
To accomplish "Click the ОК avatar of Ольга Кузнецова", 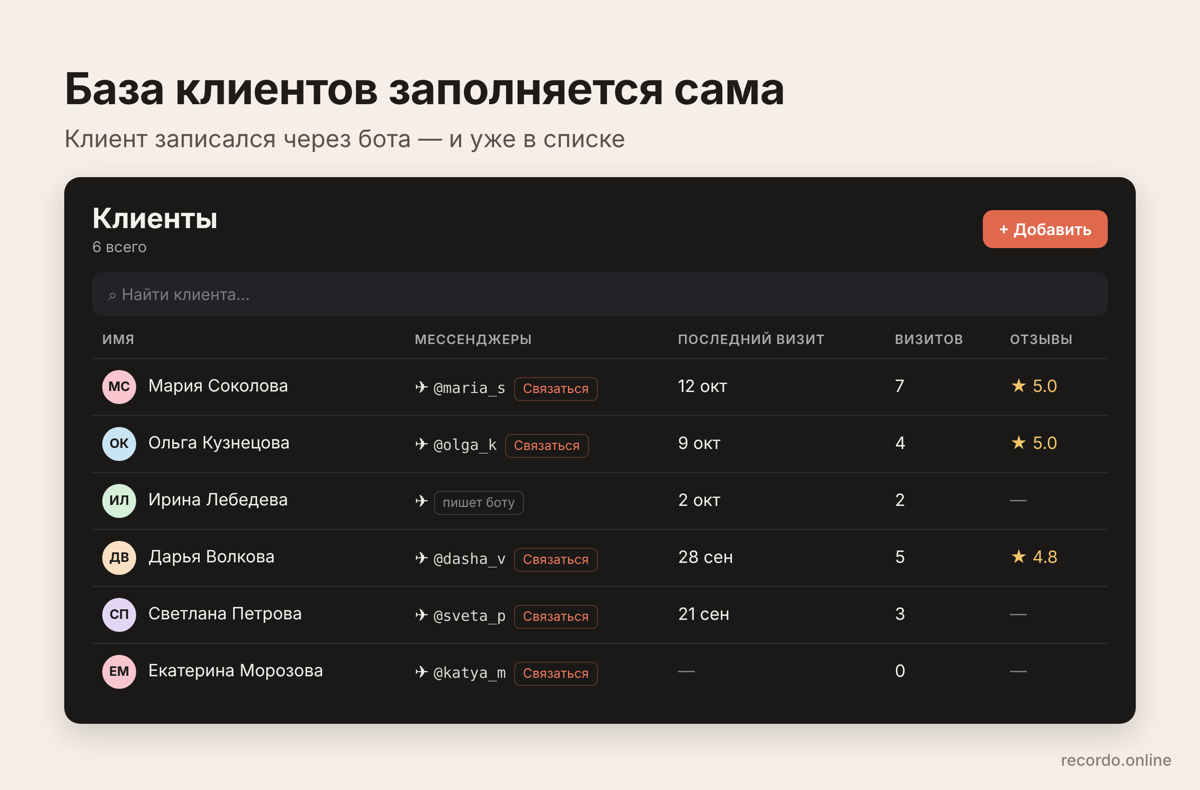I will [119, 444].
